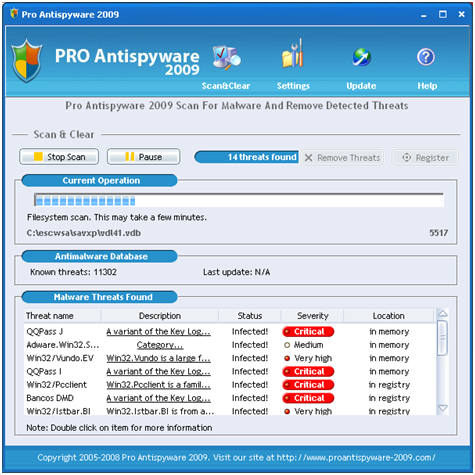Open the Adware.Win32 Category description link
Image resolution: width=475 pixels, height=475 pixels.
click(160, 345)
